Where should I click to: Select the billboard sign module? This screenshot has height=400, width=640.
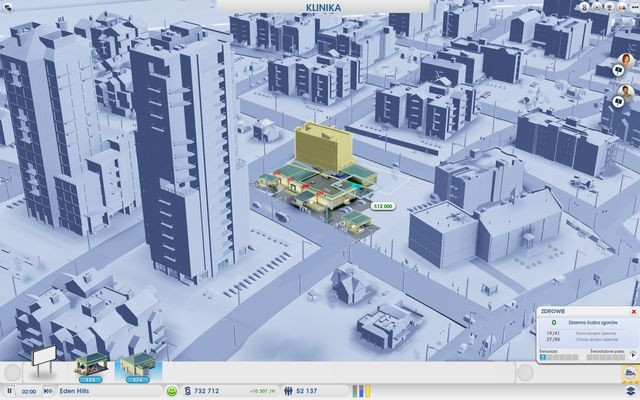coord(44,361)
